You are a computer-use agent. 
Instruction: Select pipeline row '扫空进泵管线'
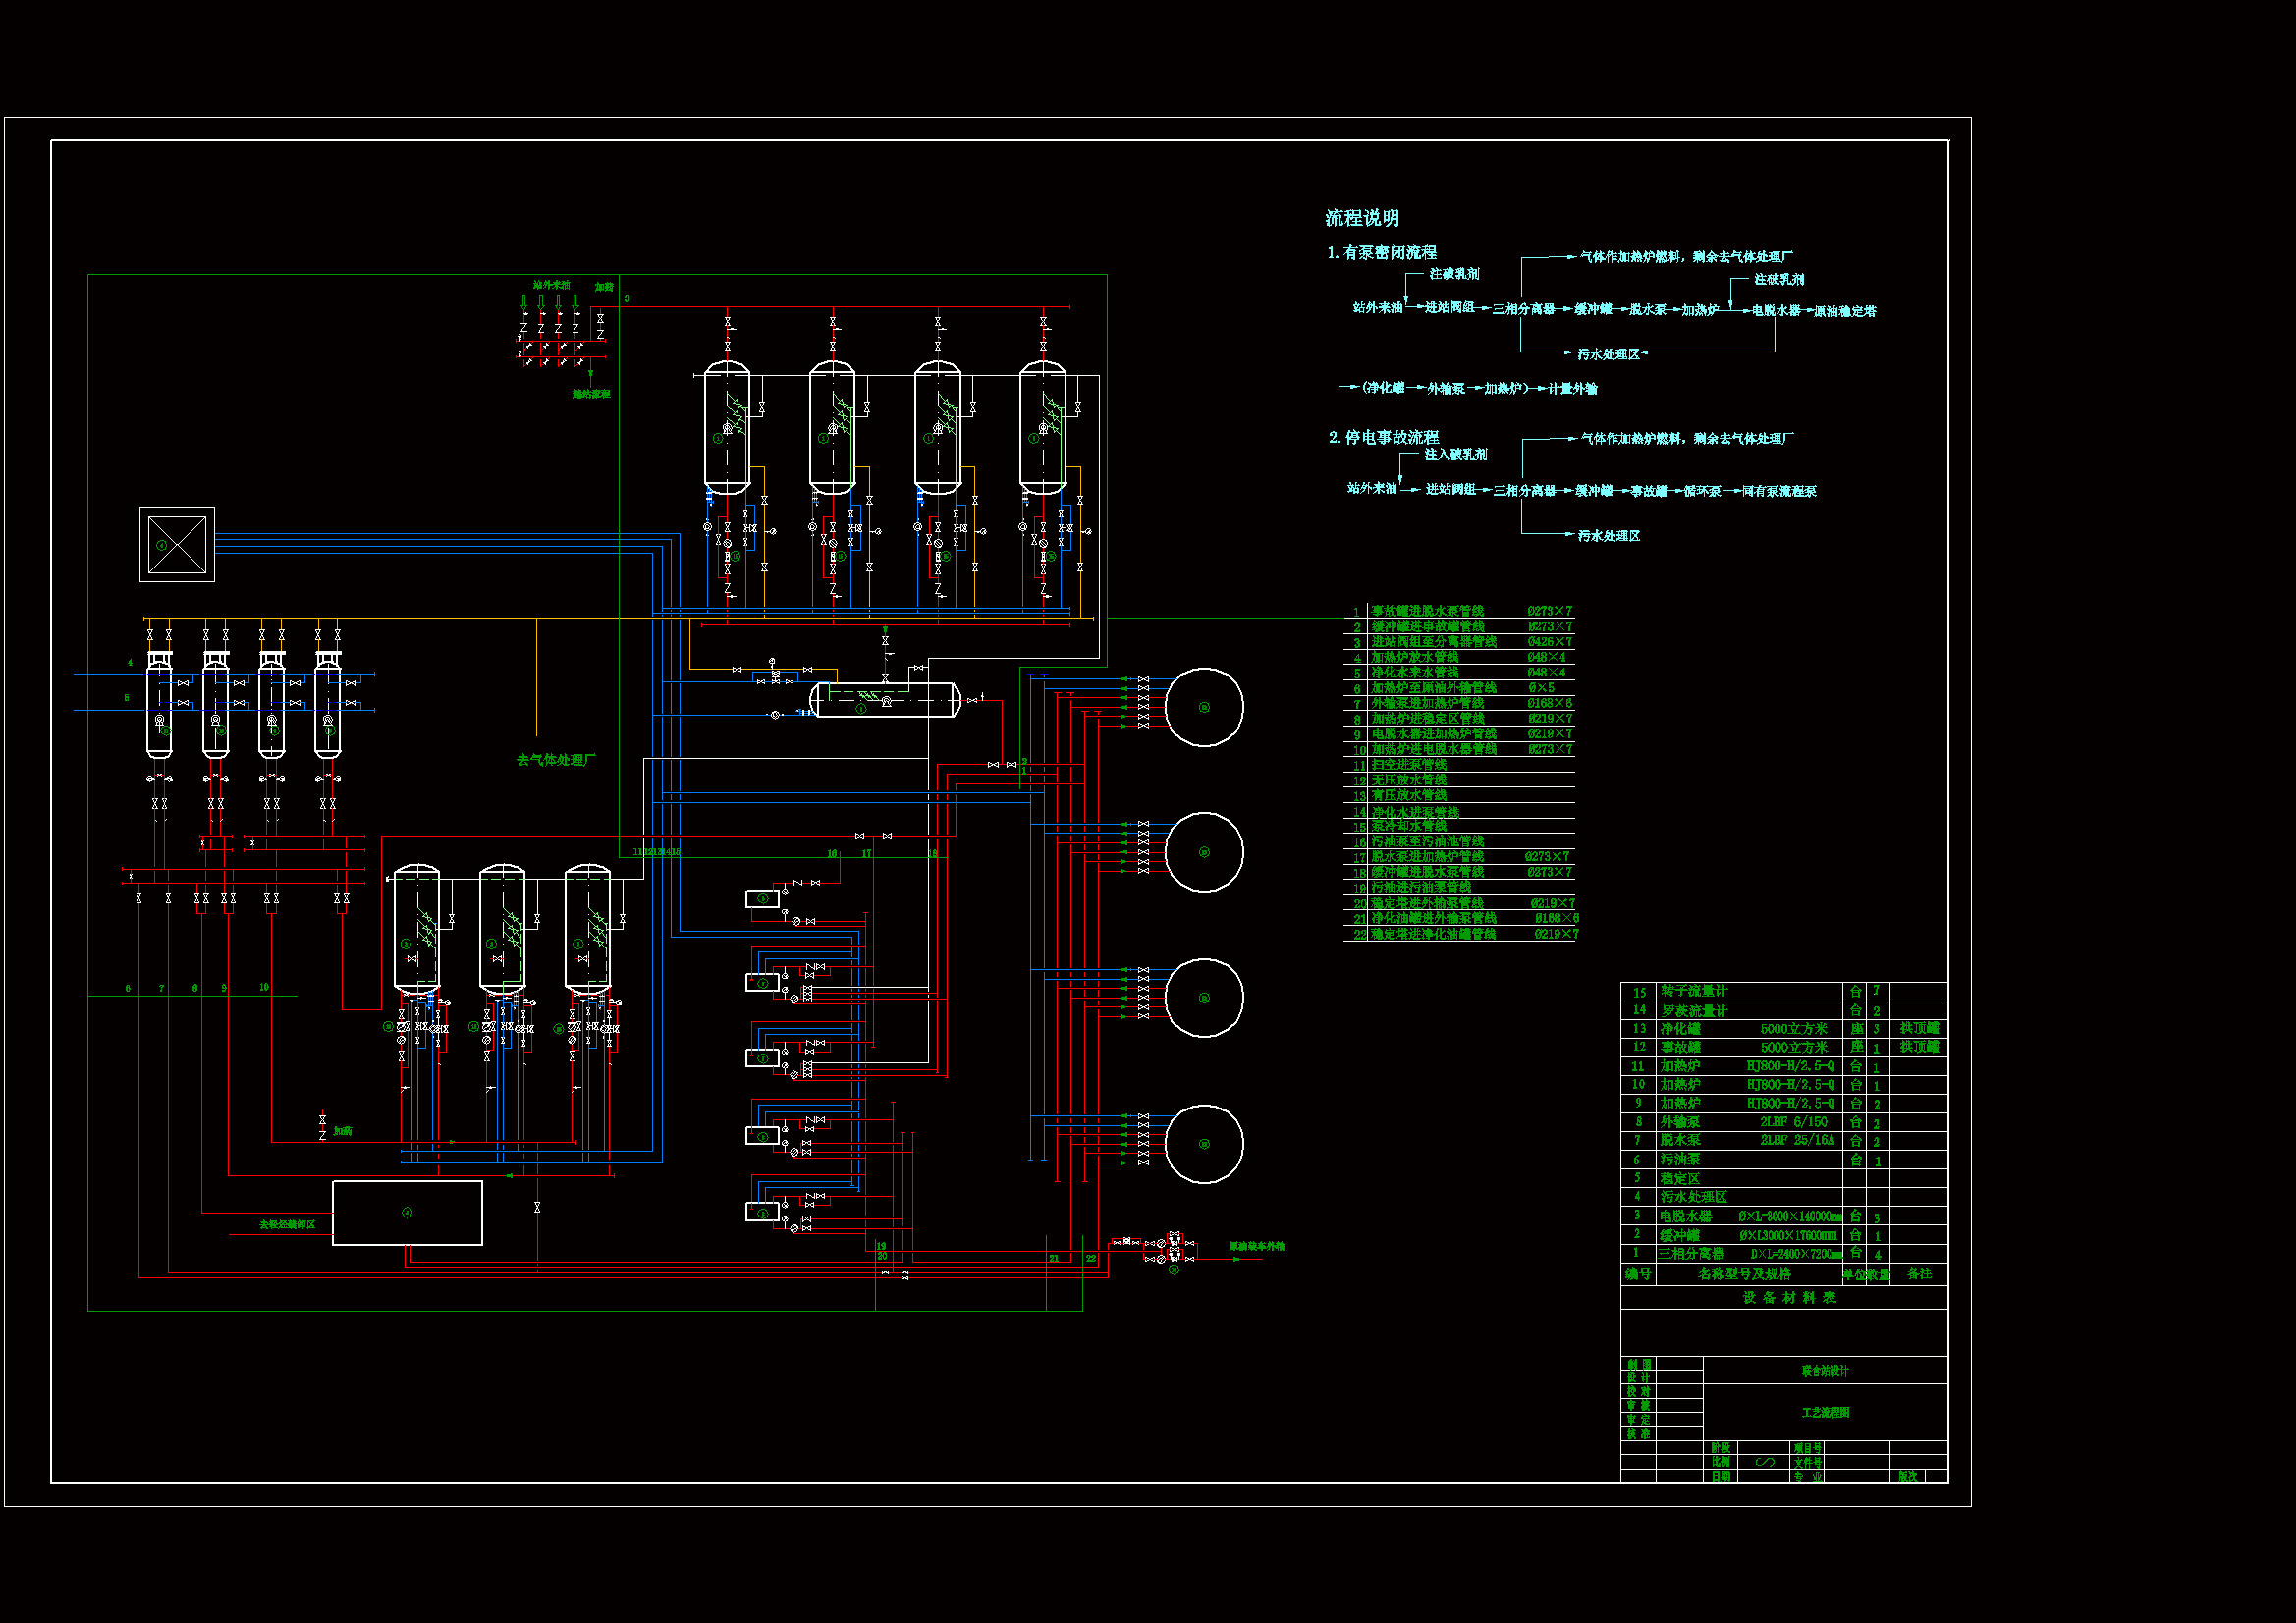(1459, 765)
